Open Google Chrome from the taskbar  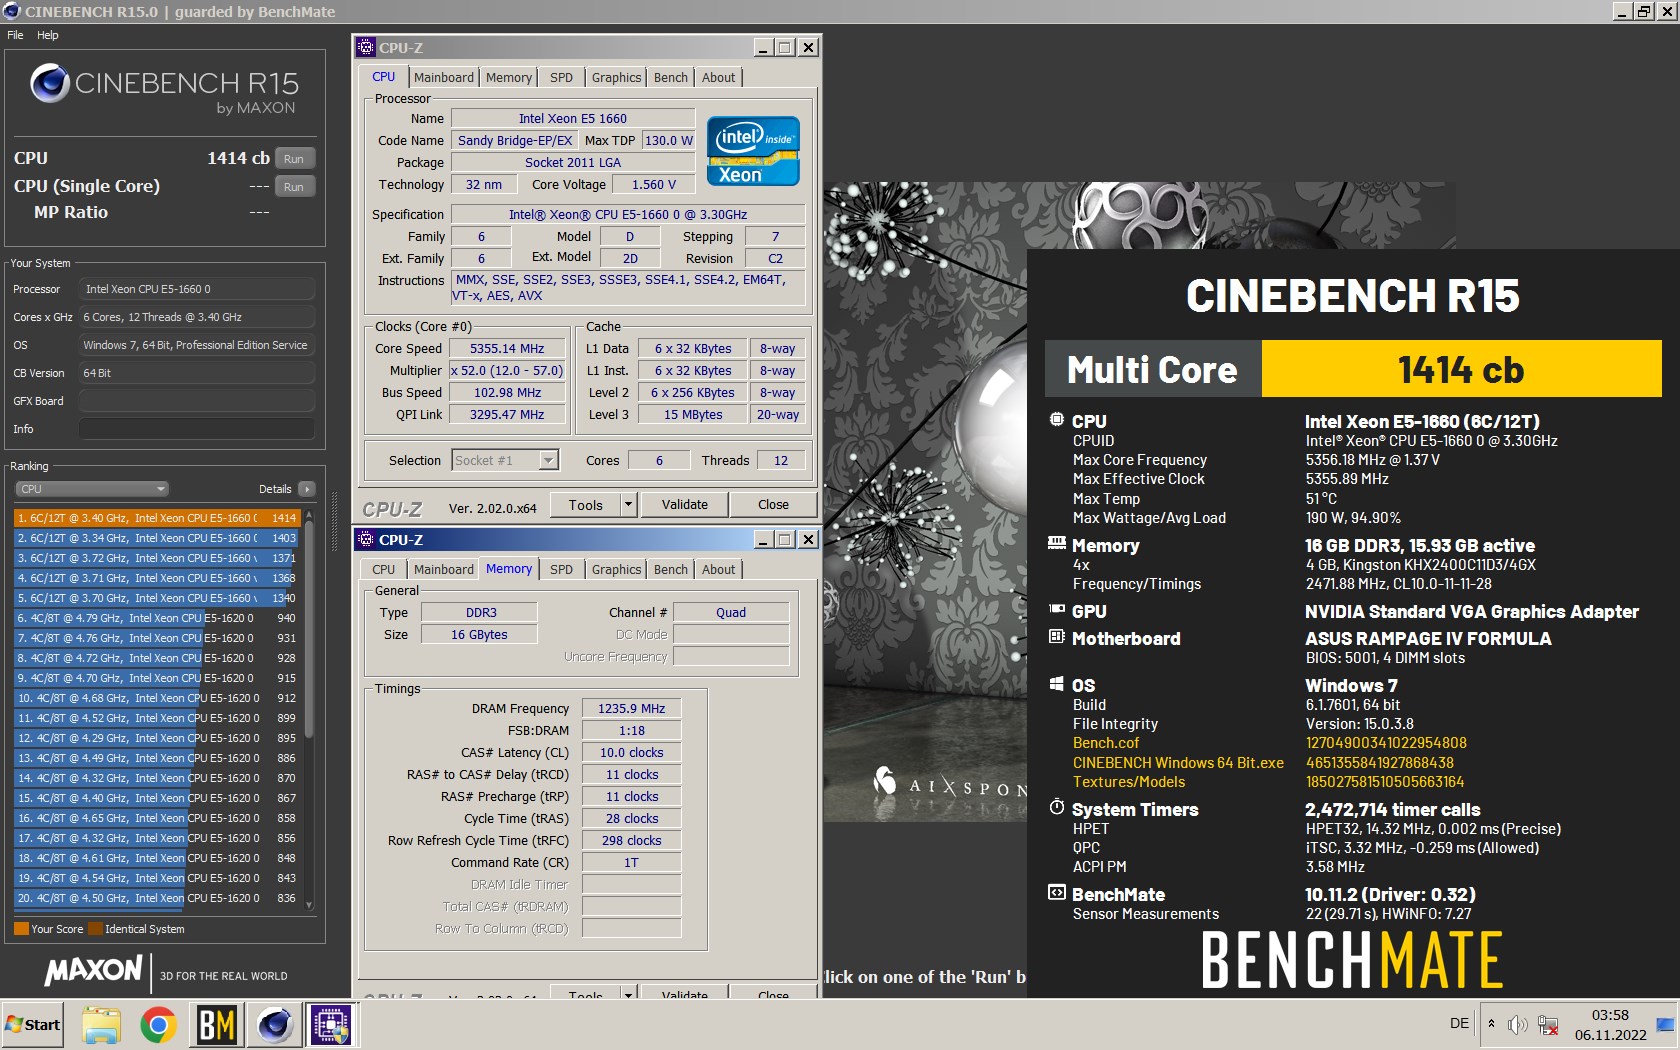click(158, 1025)
